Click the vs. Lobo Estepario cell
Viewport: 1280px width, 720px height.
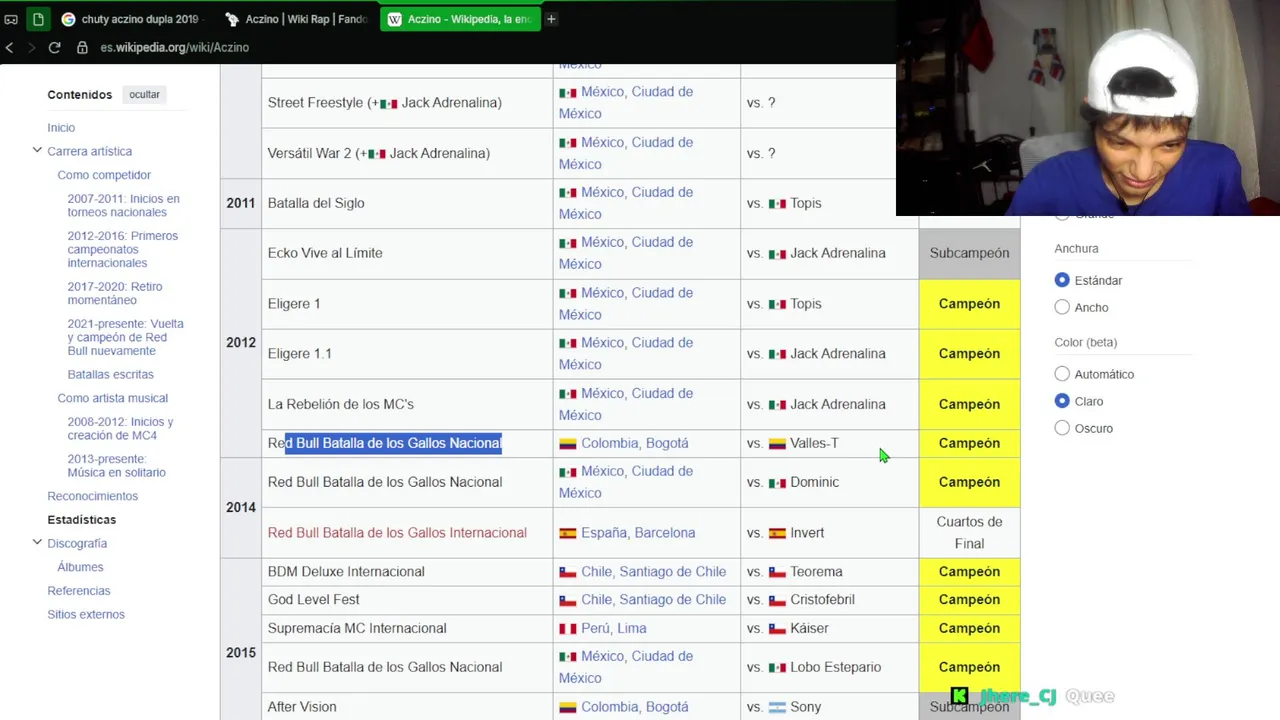[829, 667]
